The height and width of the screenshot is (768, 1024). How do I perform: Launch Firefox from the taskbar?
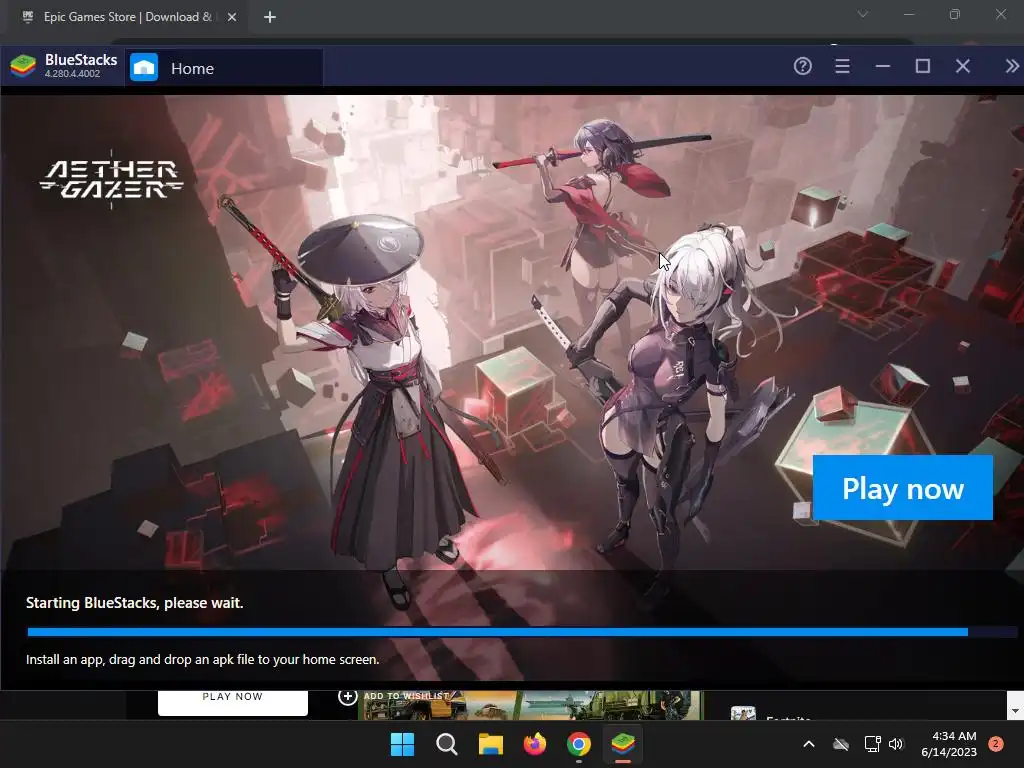(535, 744)
